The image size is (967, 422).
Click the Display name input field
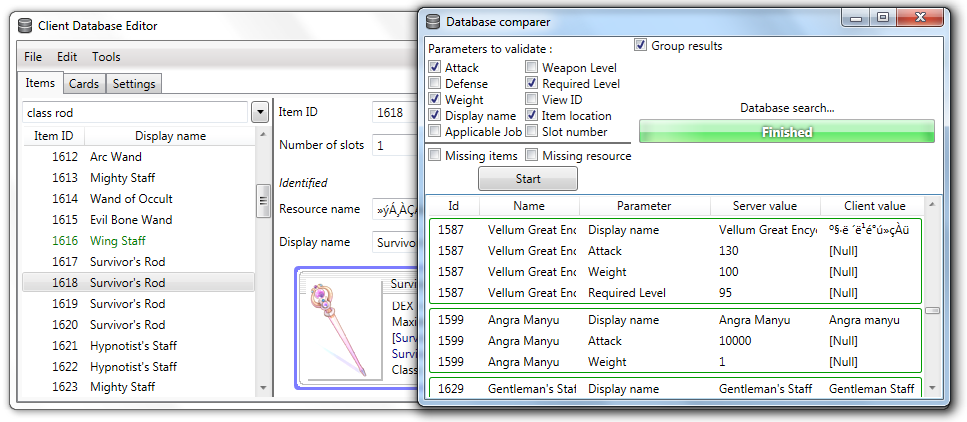[x=395, y=242]
